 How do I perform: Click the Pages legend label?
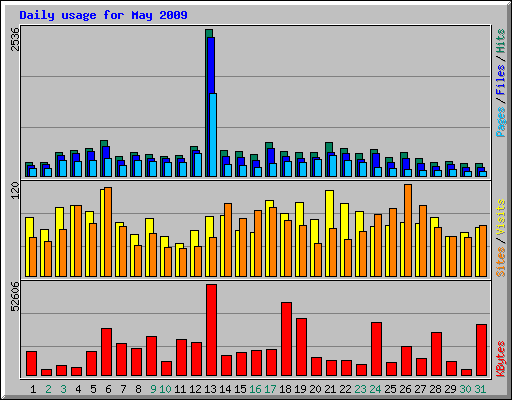click(501, 122)
